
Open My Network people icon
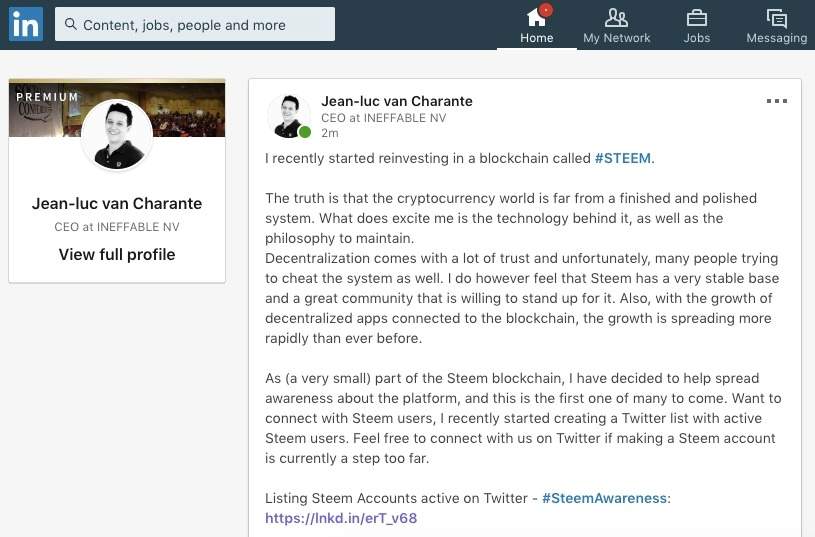(617, 17)
